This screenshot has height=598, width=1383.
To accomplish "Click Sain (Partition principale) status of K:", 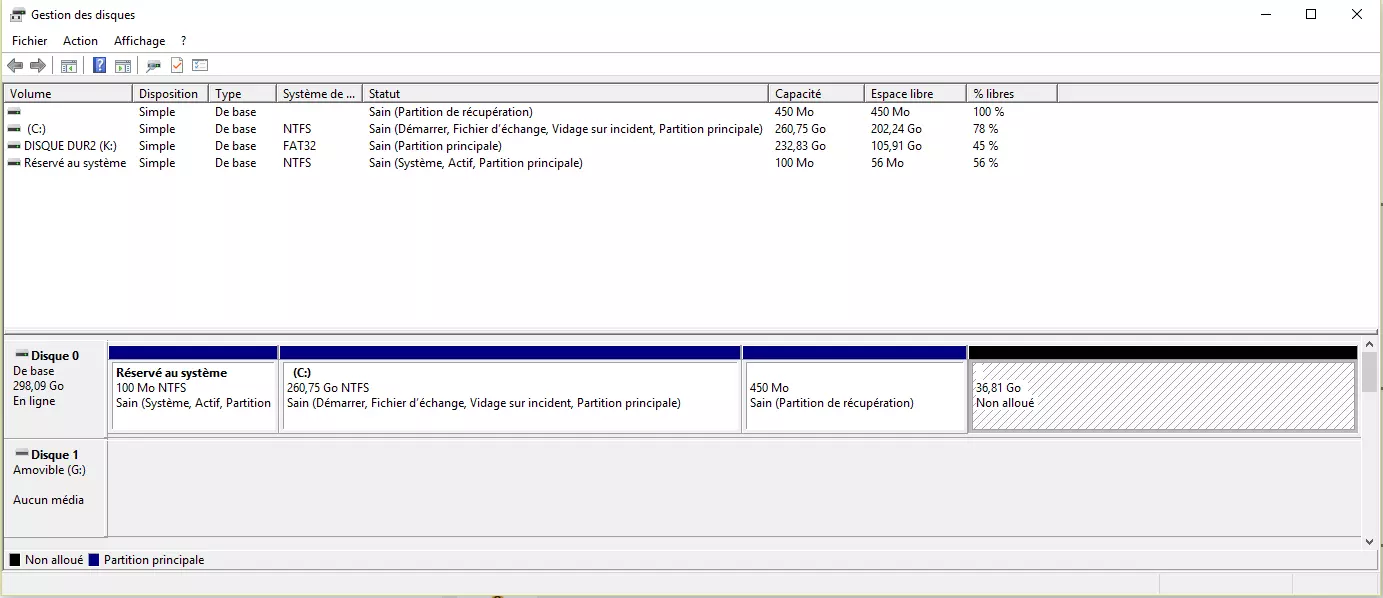I will (x=435, y=146).
